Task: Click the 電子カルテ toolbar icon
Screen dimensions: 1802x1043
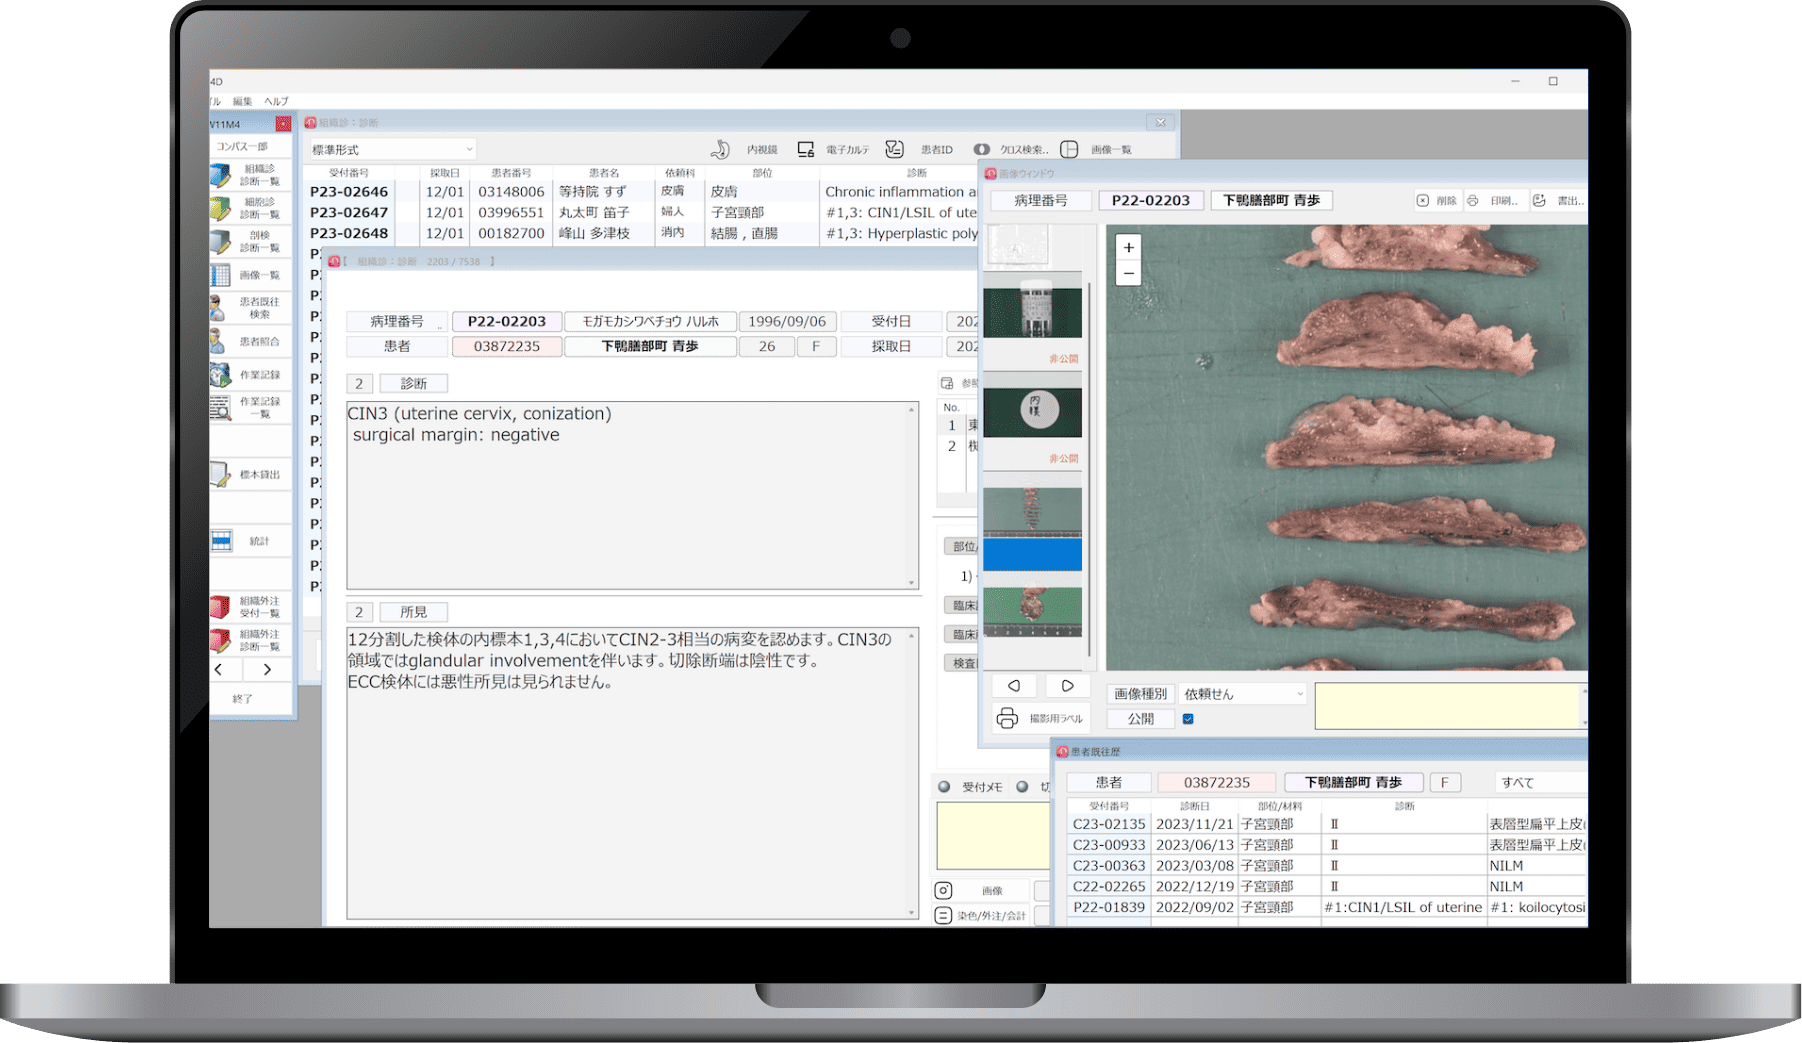Action: (x=806, y=149)
